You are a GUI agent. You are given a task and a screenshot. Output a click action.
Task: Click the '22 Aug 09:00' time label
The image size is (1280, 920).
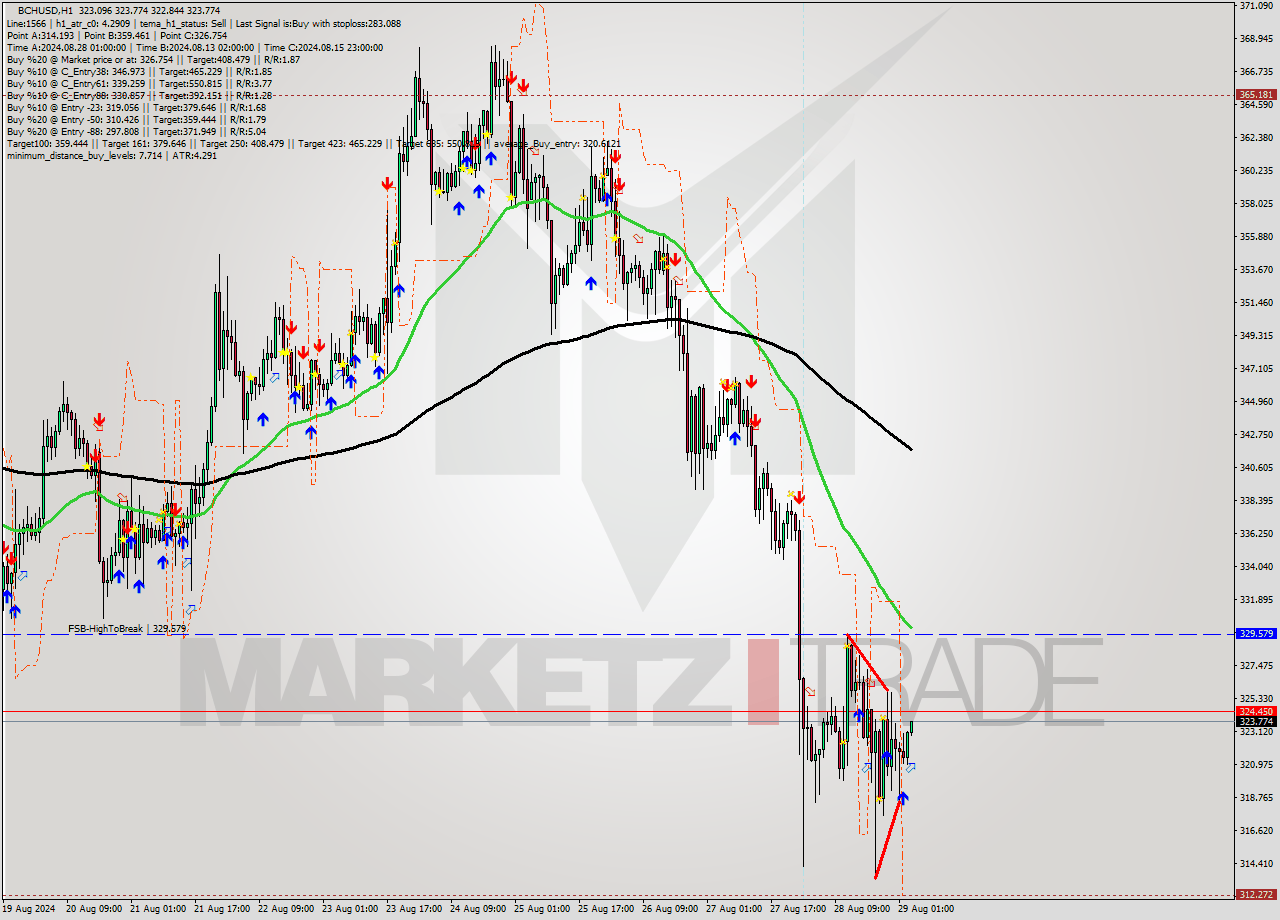click(x=285, y=909)
